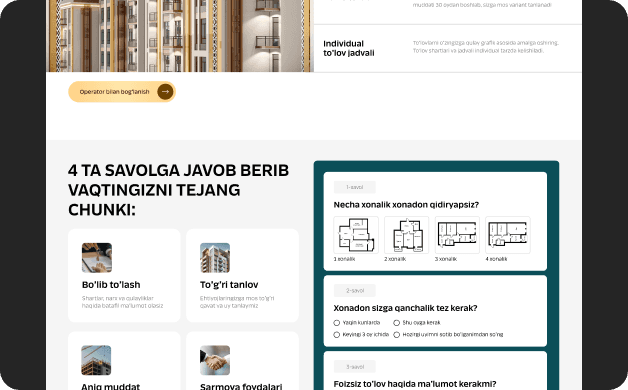Click the 1-savol tag
628x390 pixels.
[x=355, y=187]
